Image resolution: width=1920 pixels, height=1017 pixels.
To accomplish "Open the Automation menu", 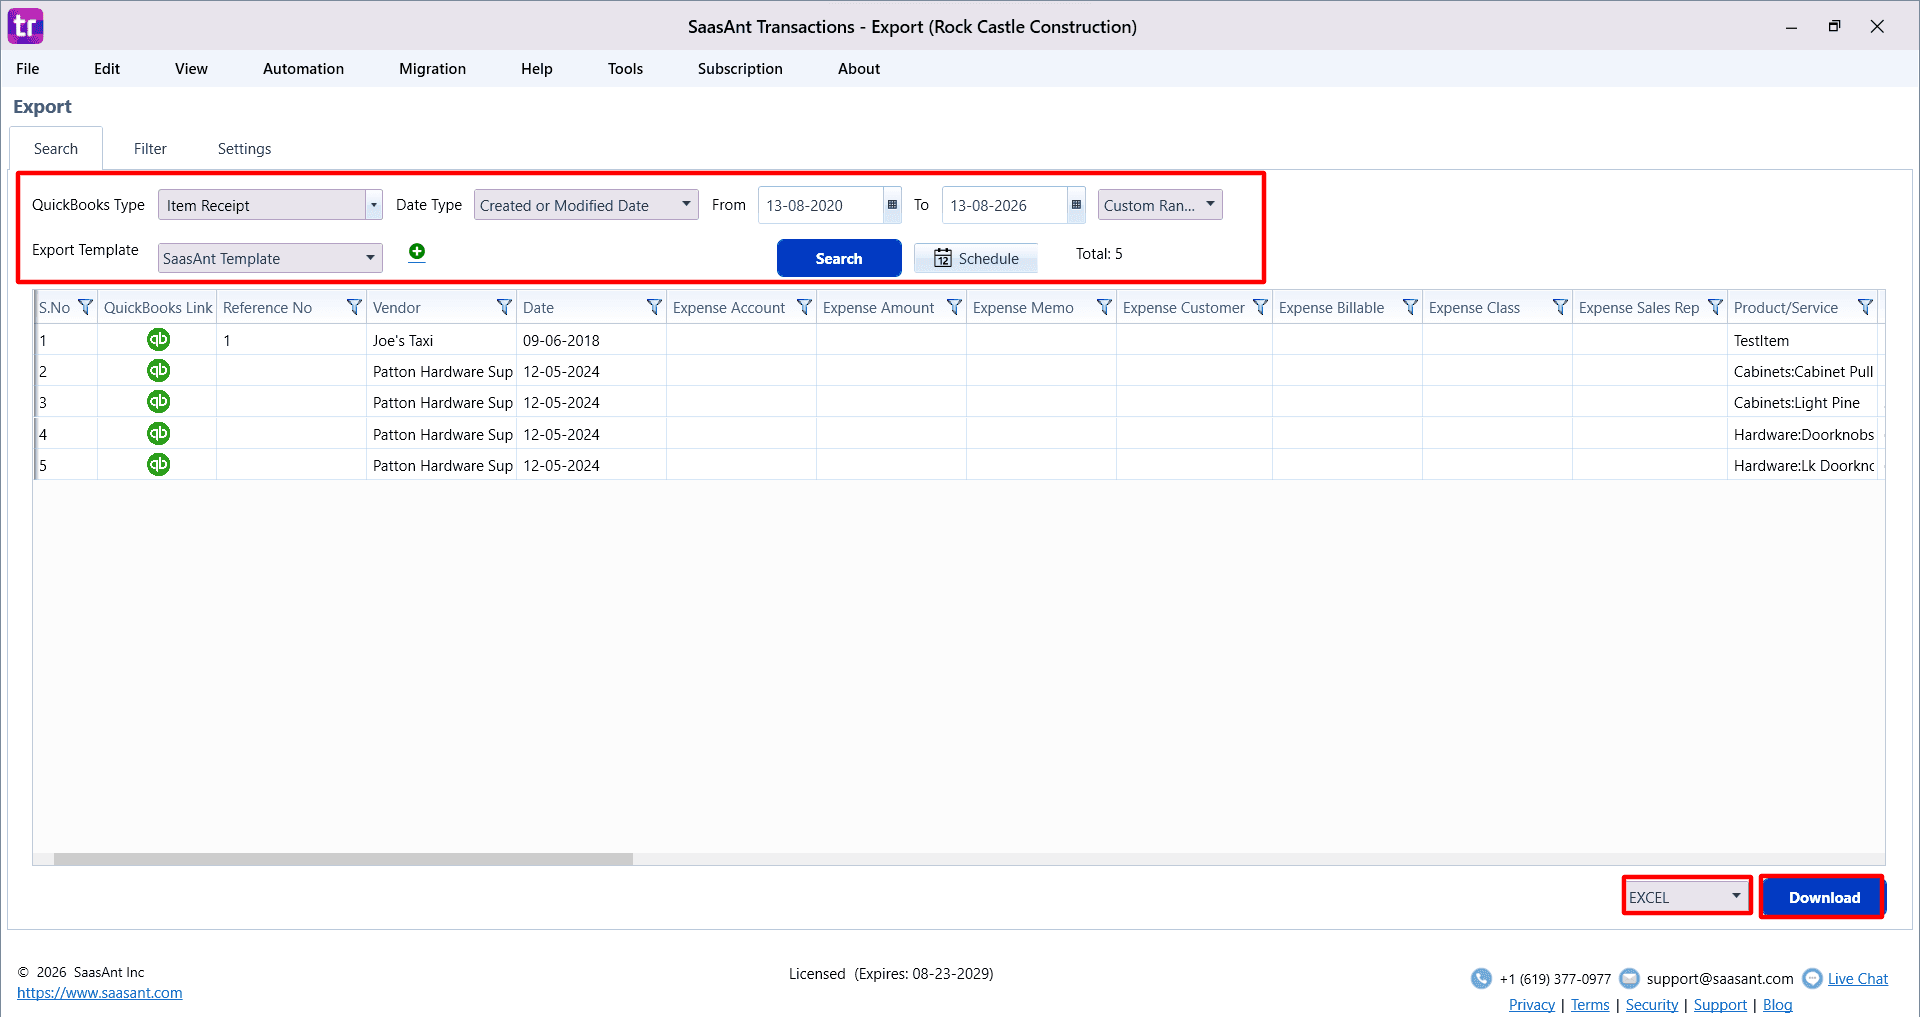I will [303, 69].
